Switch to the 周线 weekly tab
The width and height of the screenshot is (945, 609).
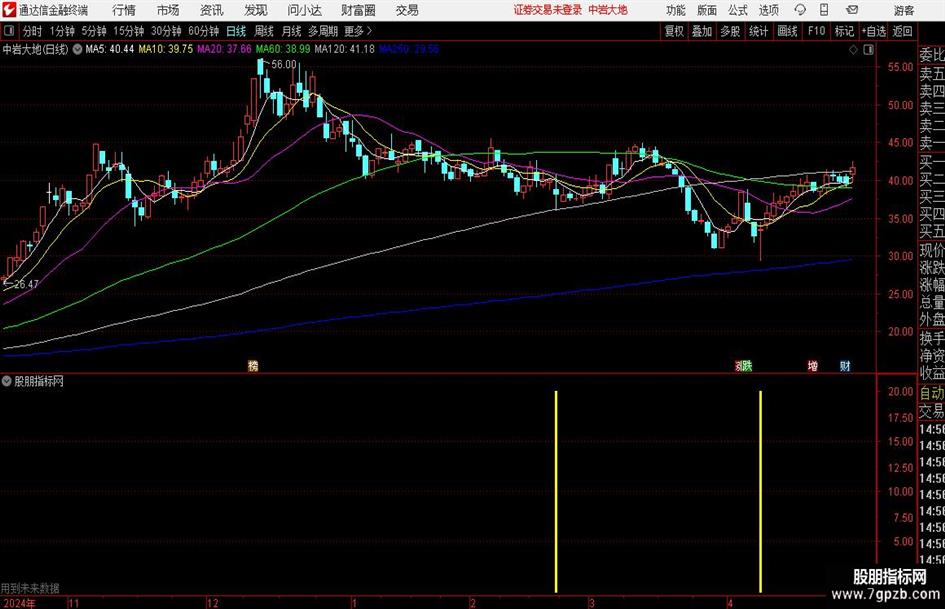[x=264, y=31]
